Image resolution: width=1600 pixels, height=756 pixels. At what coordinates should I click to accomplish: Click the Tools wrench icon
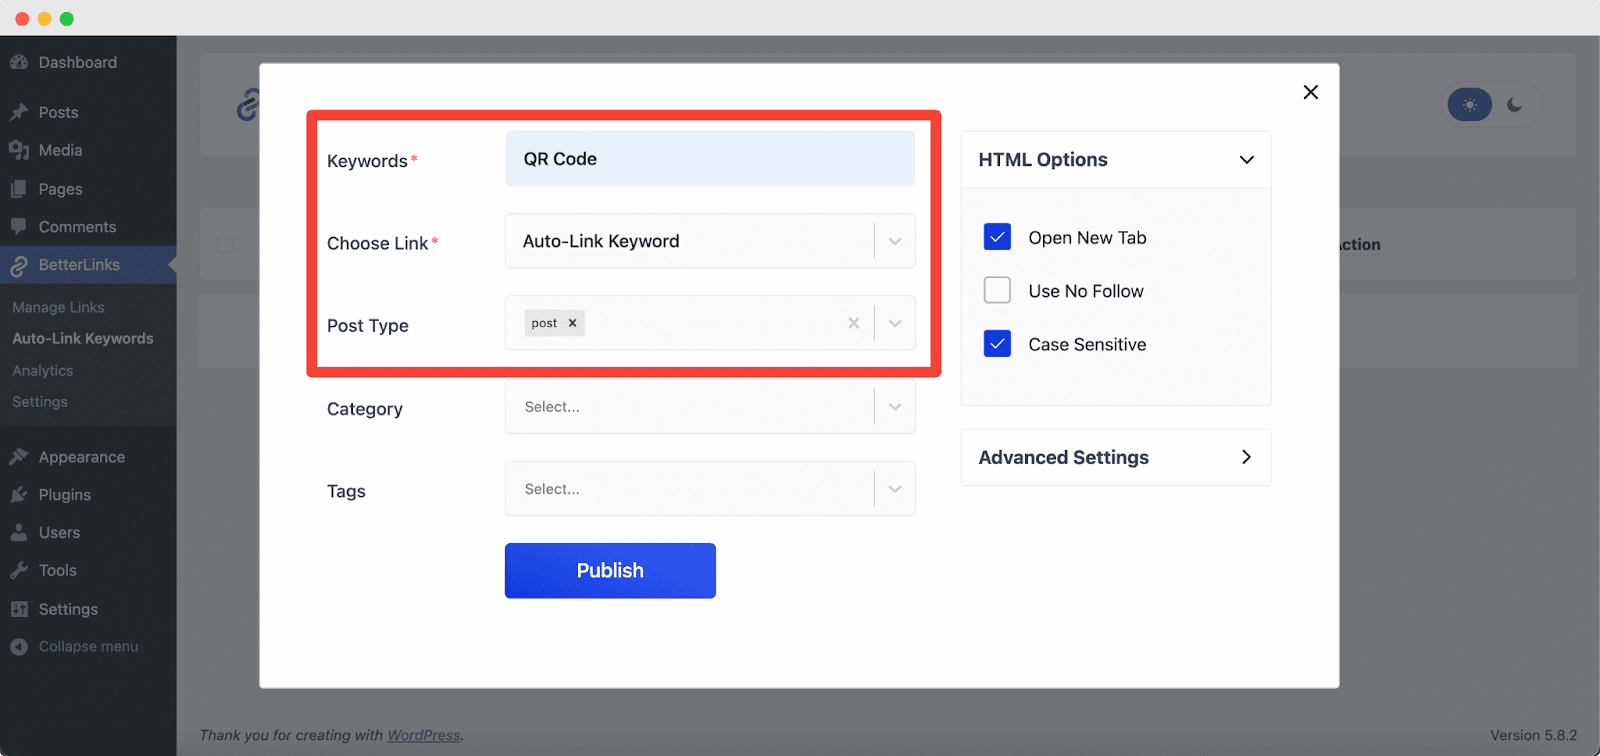[19, 571]
